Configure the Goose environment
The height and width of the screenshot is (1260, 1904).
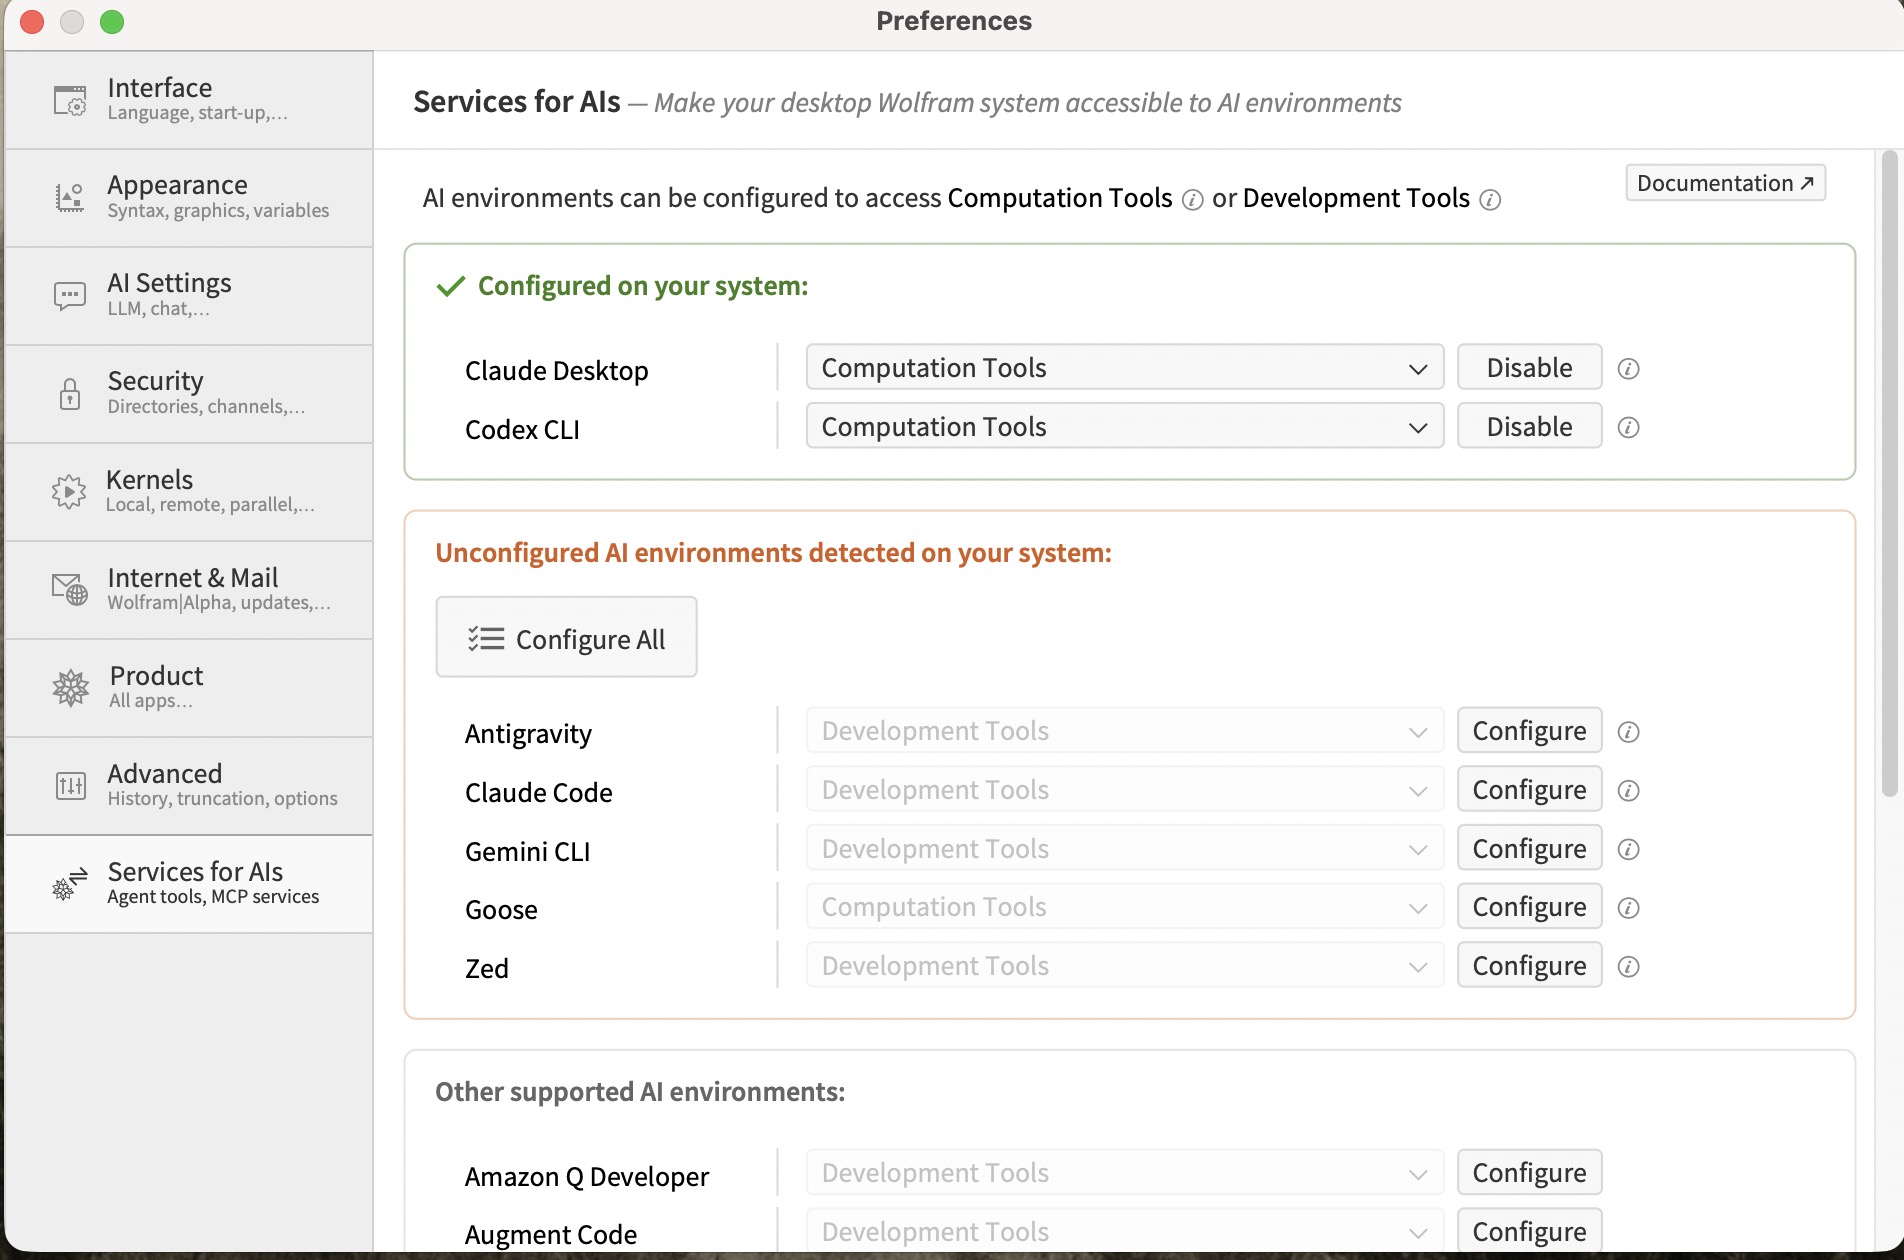tap(1529, 906)
